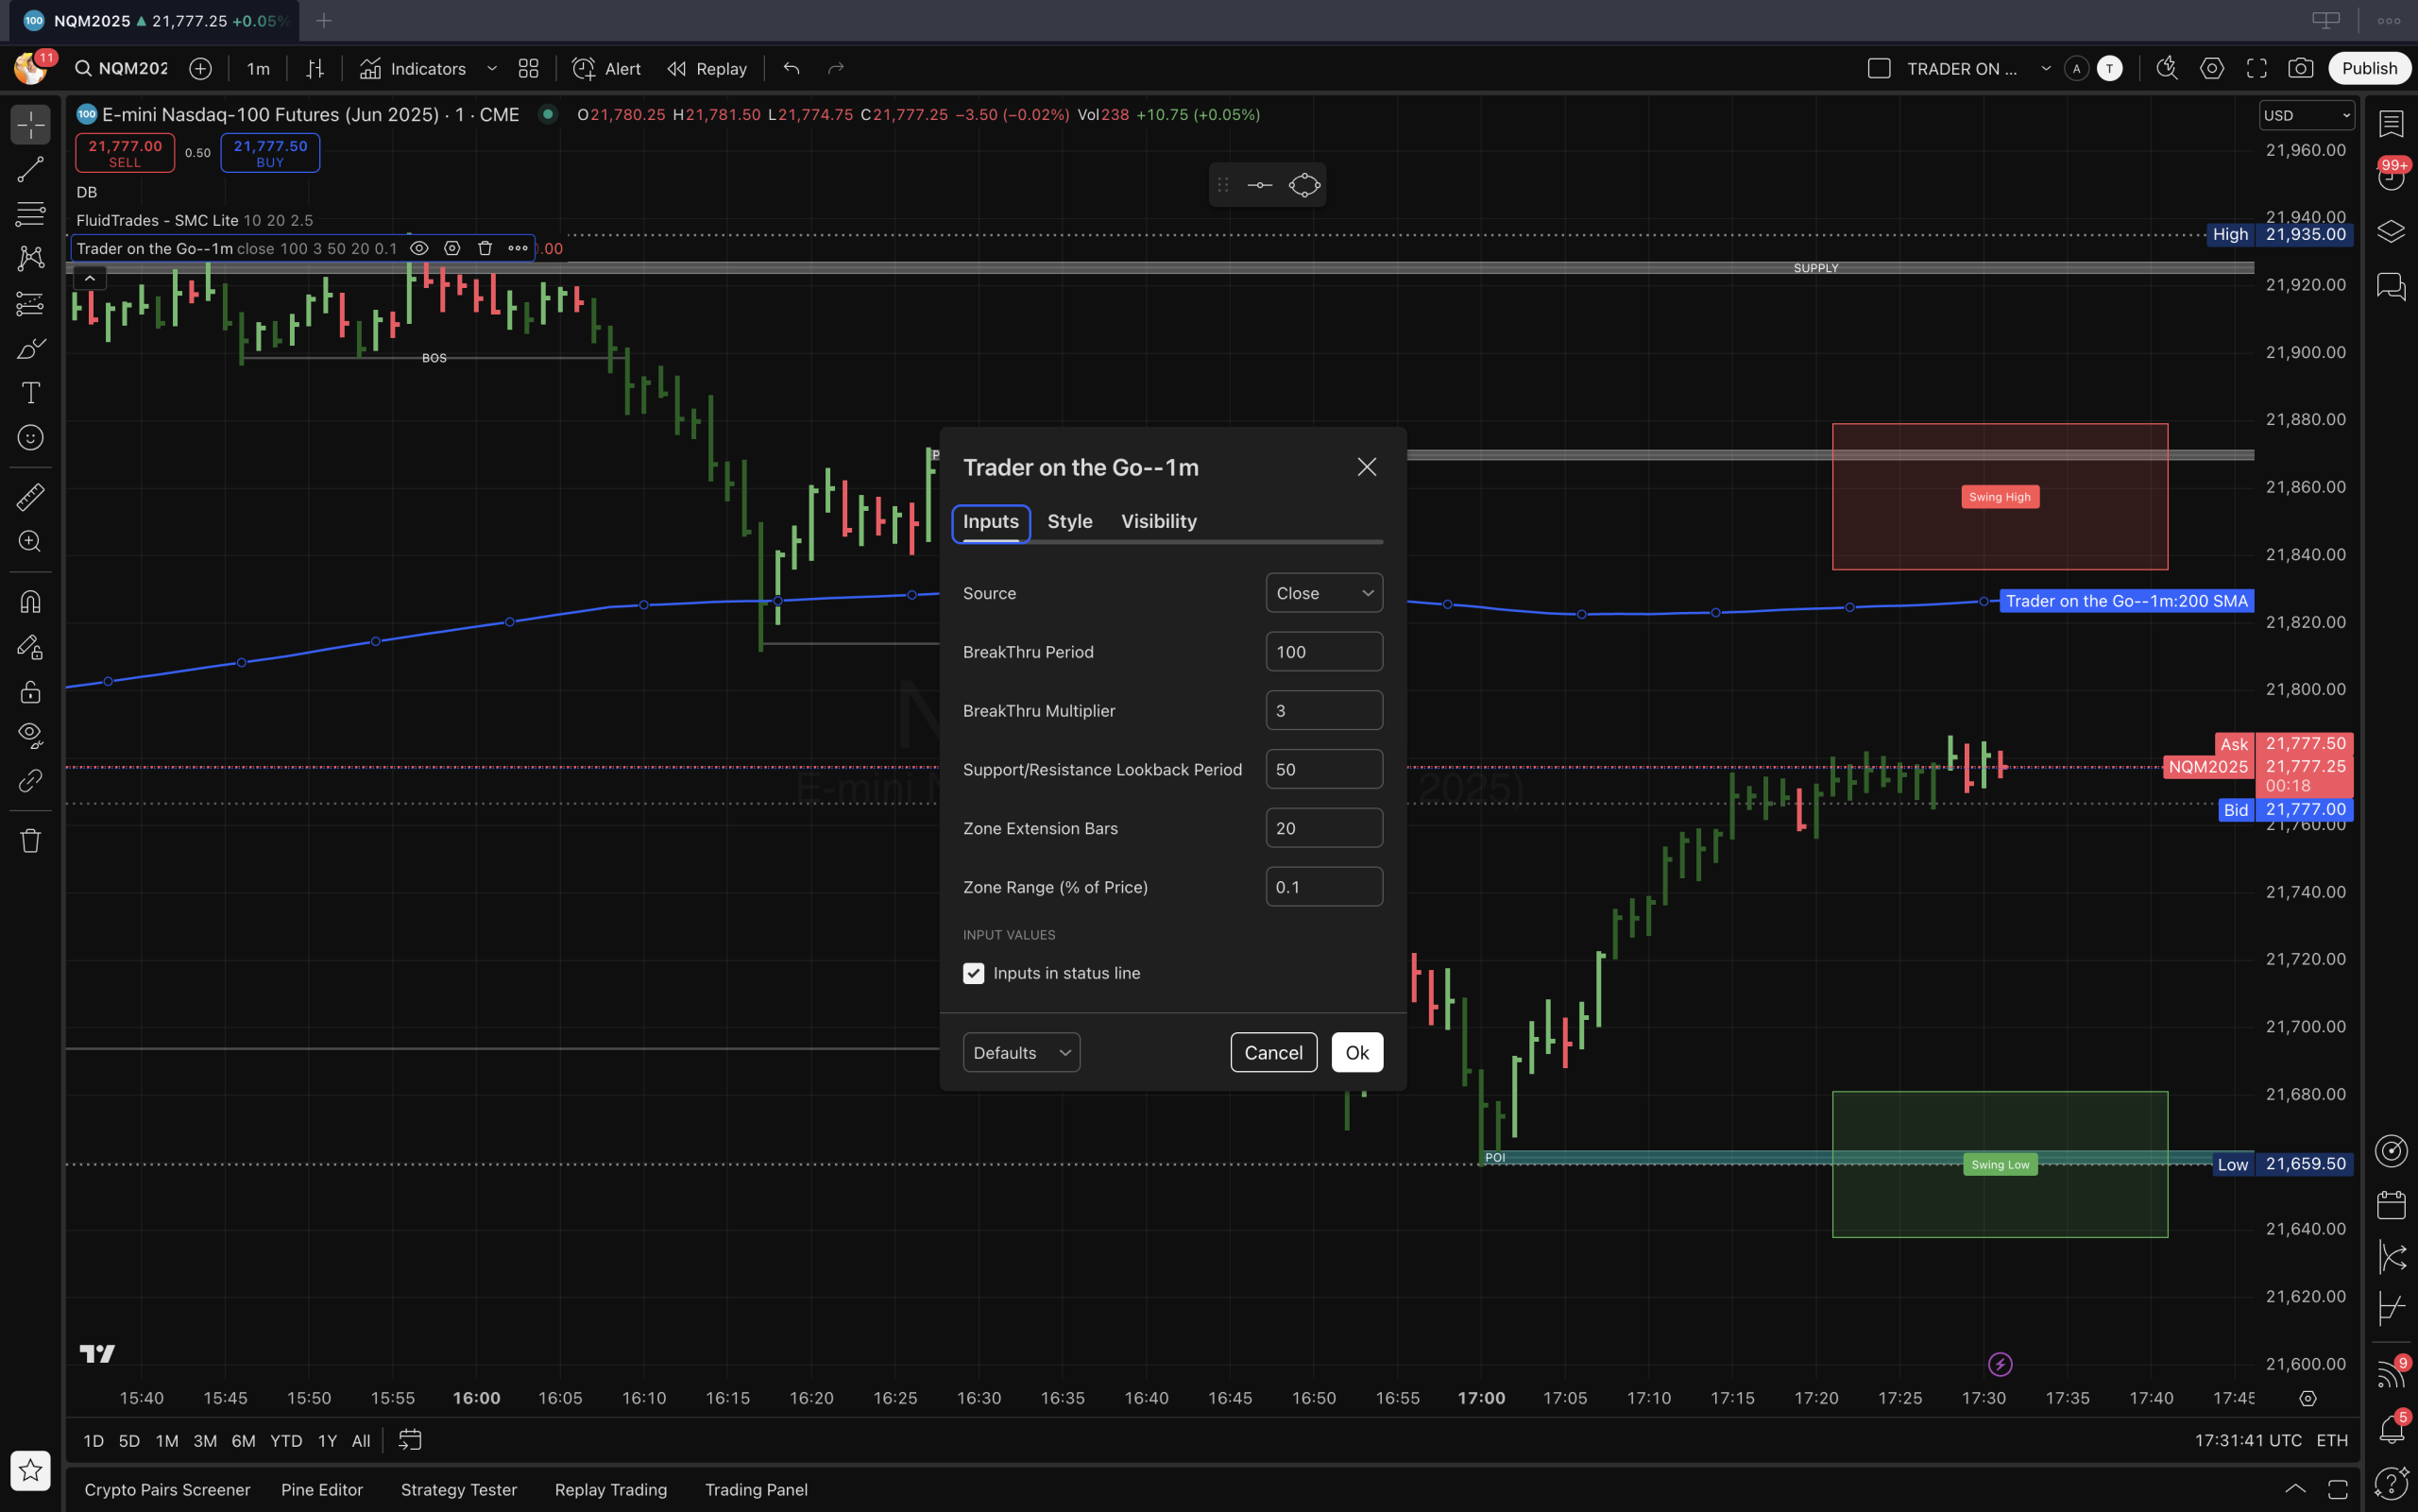Open the Indicators dialog
2418x1512 pixels.
(413, 68)
